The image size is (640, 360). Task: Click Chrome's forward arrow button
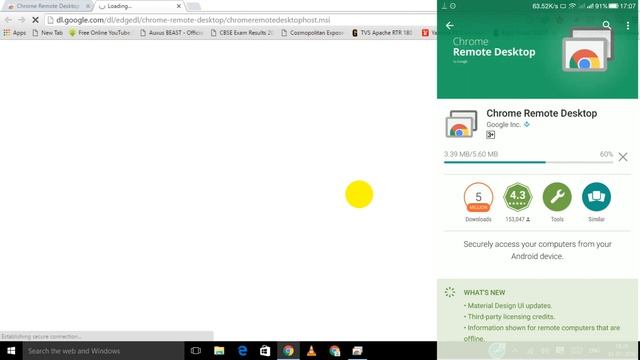[22, 20]
